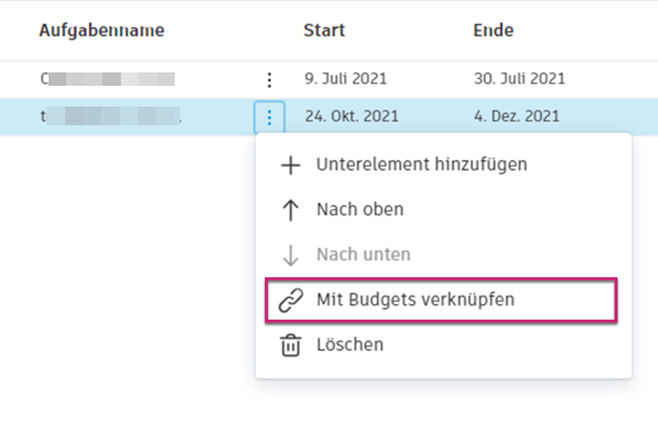Screen dimensions: 658x422
Task: Select "Unterelement hinzufügen" from the context menu
Action: click(421, 165)
